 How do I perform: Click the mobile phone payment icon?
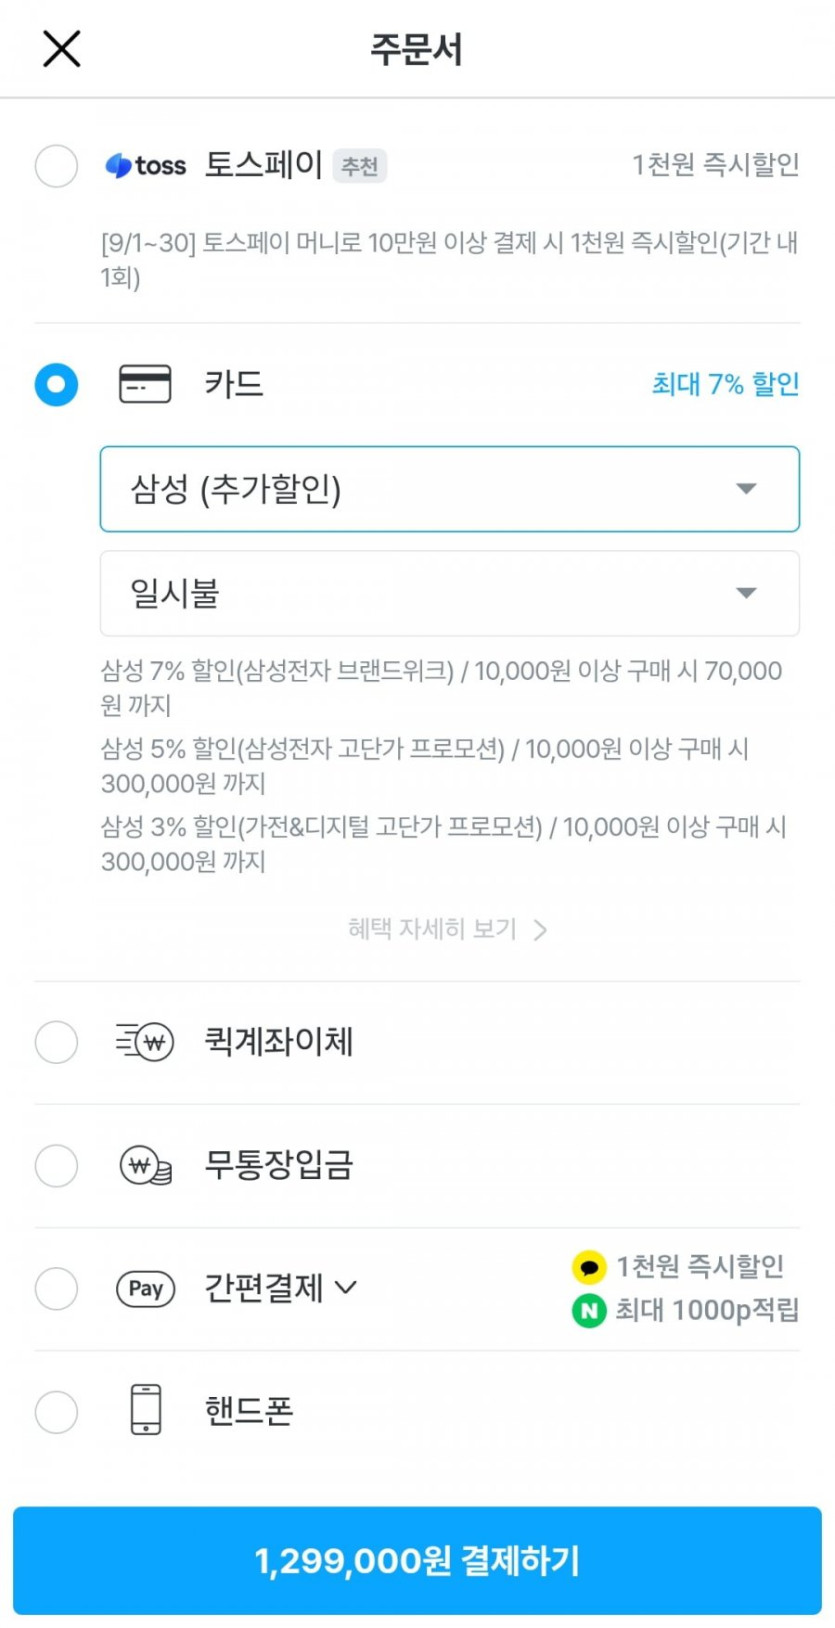[x=146, y=1410]
